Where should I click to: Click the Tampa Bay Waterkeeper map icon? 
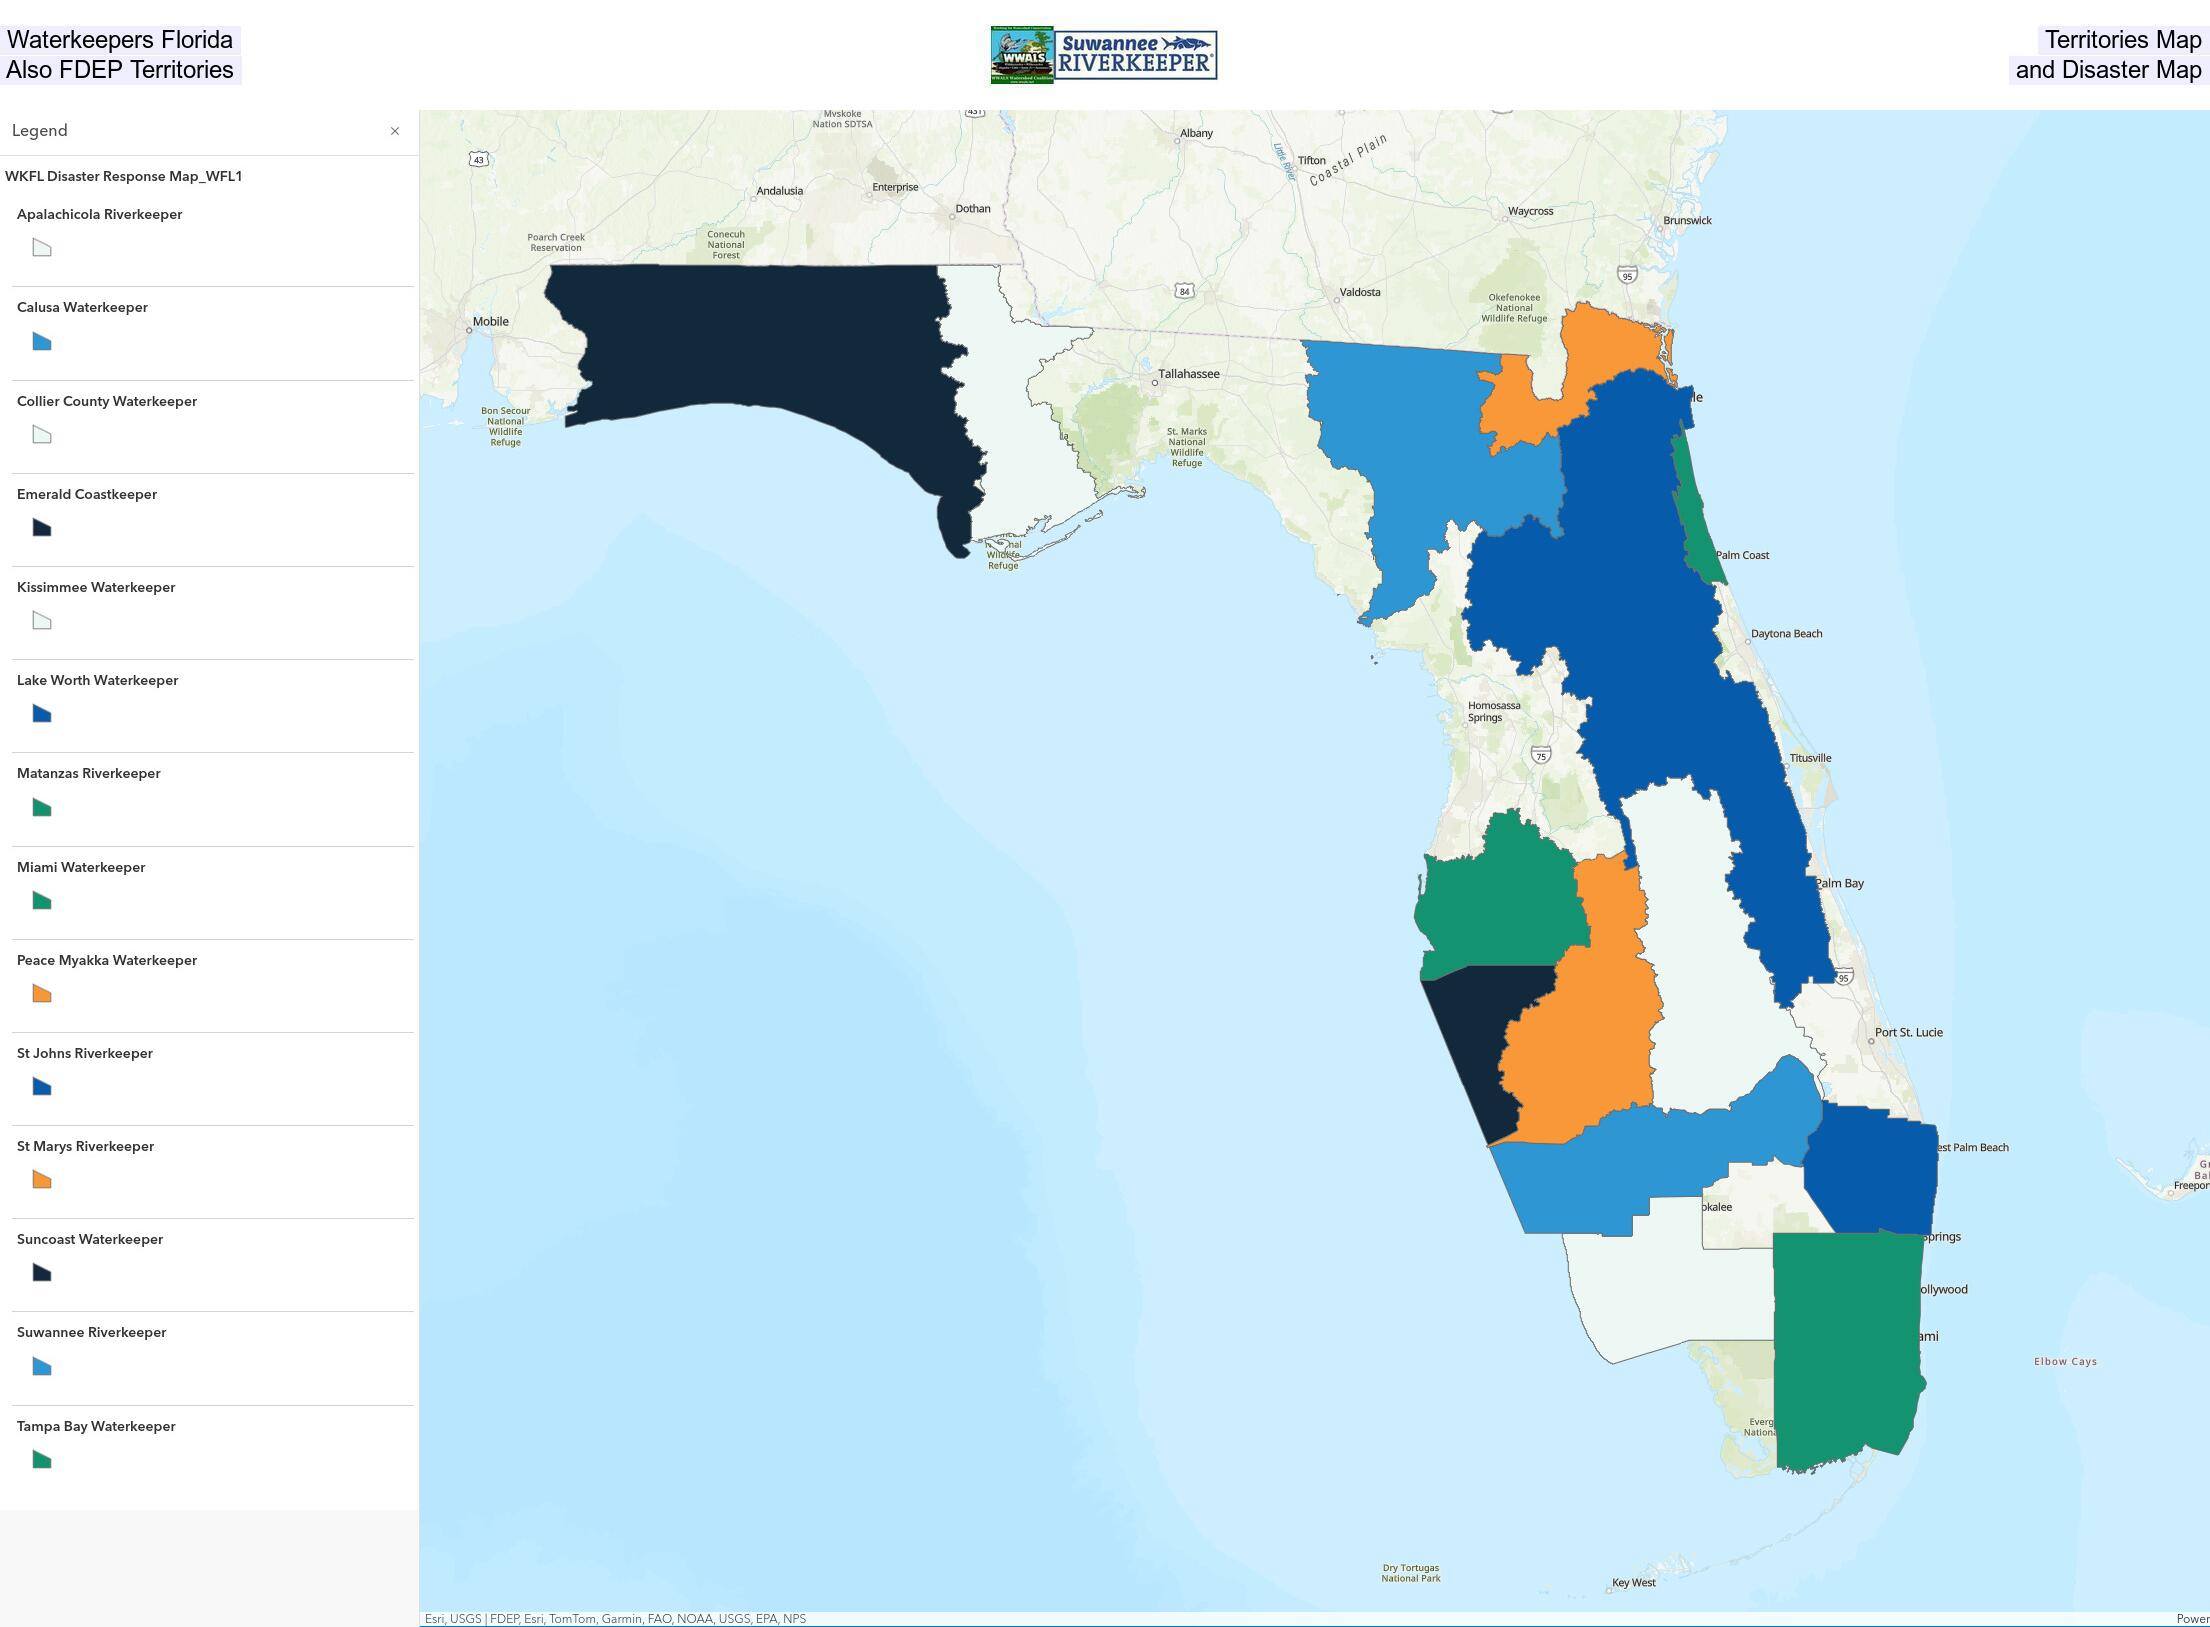[x=39, y=1461]
